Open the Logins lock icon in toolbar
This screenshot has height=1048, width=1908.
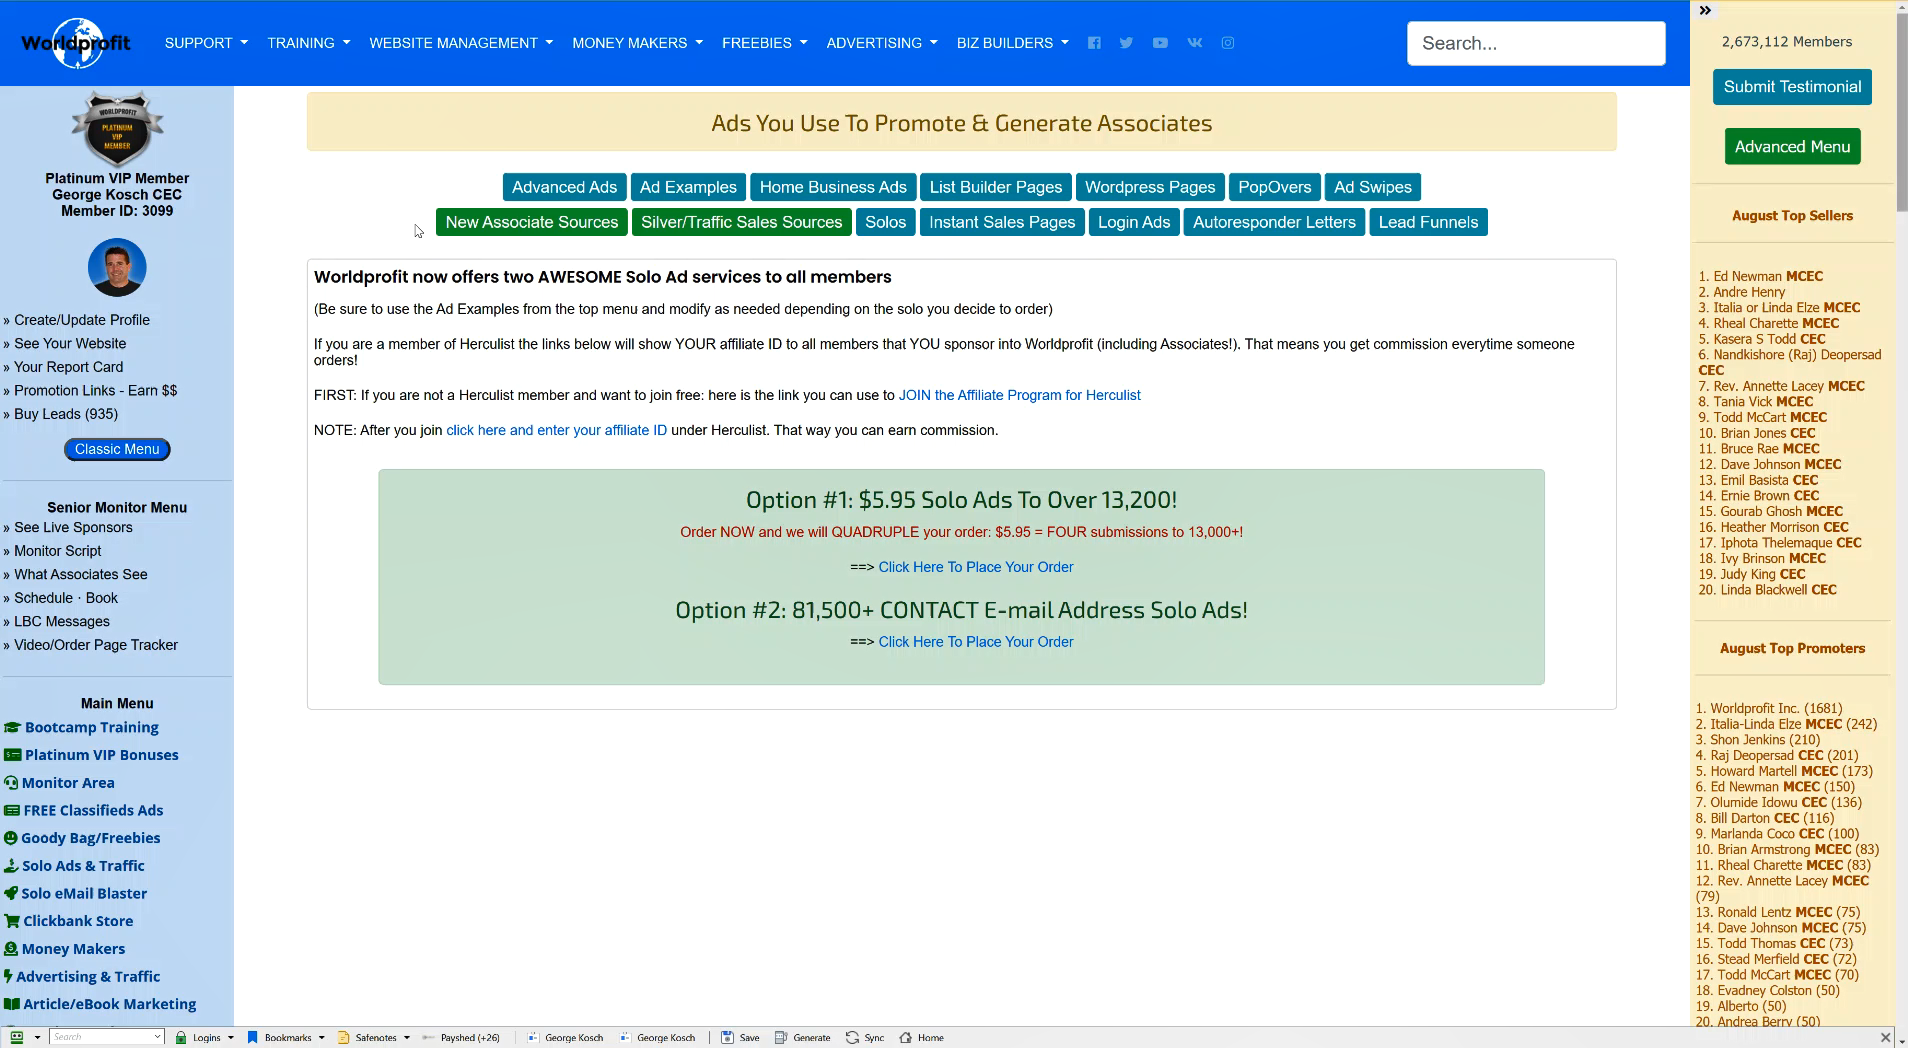pyautogui.click(x=181, y=1037)
